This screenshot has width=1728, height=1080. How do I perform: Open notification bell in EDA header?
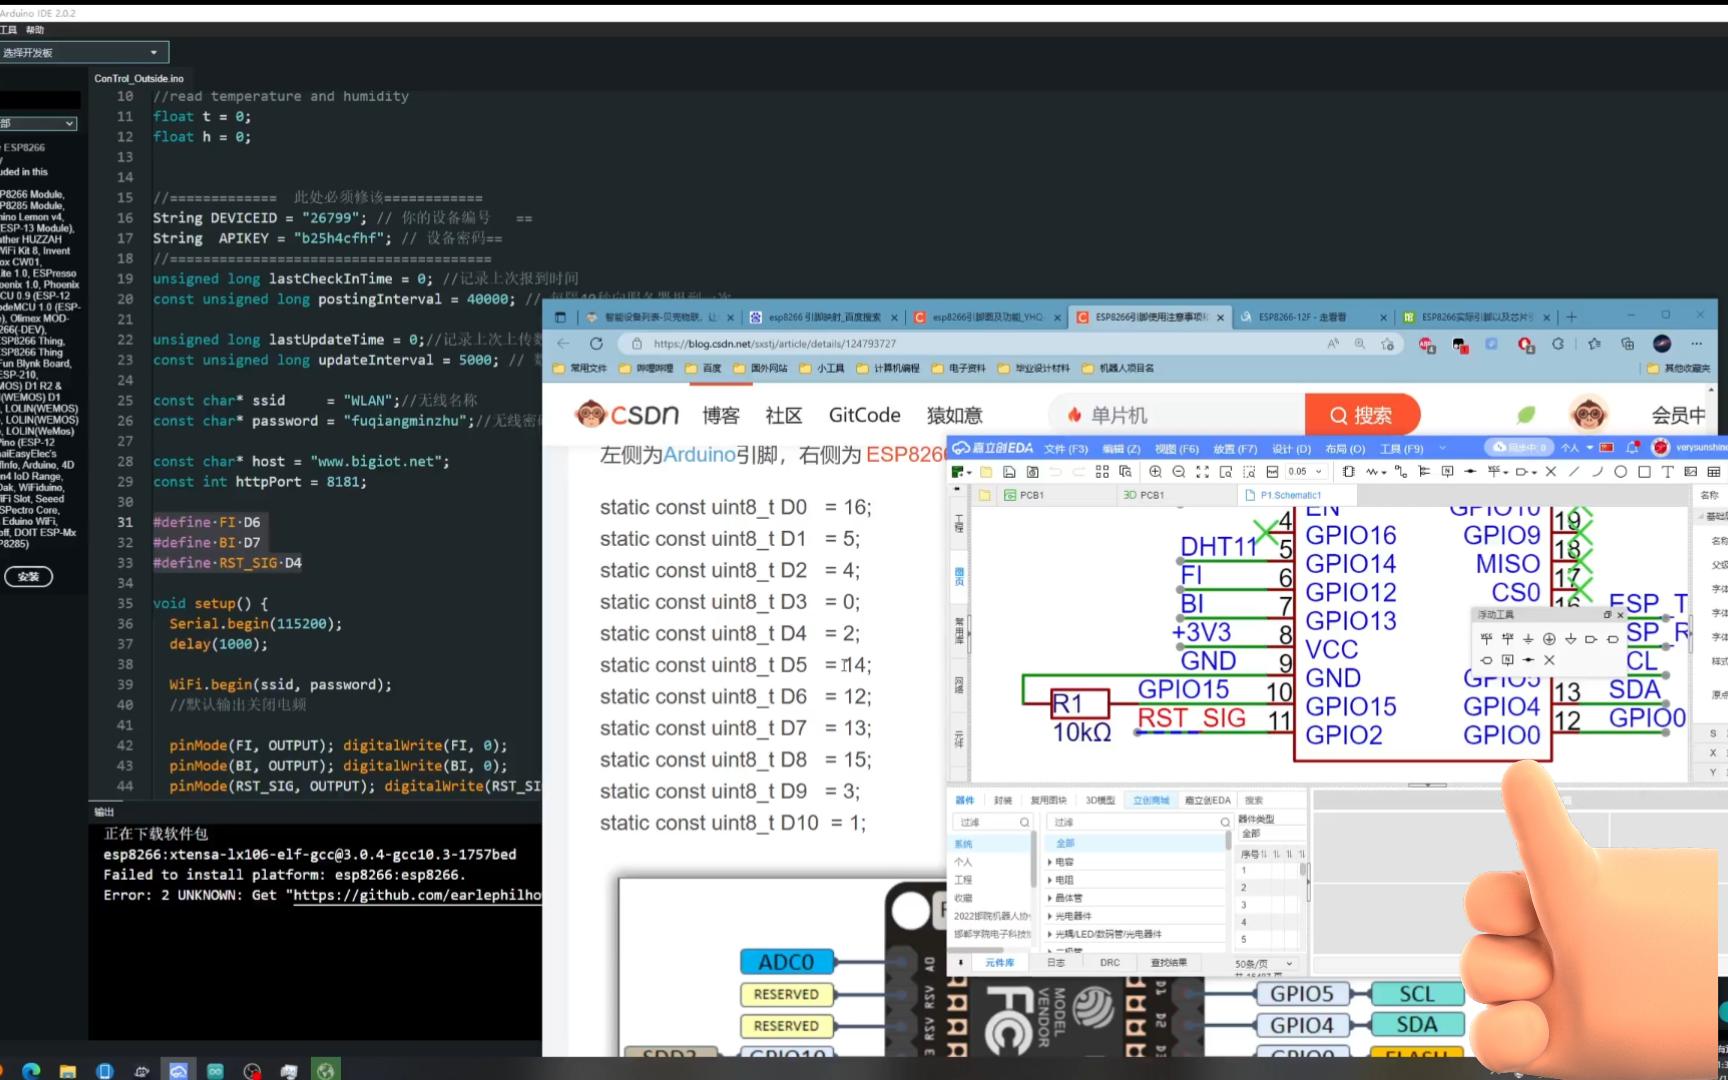(x=1632, y=447)
